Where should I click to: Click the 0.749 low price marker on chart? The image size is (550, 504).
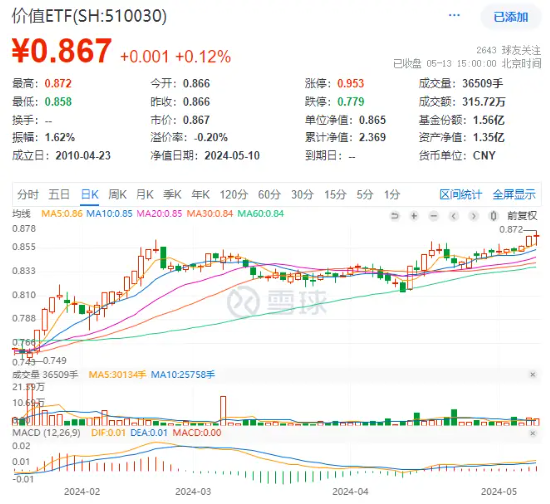click(x=54, y=361)
